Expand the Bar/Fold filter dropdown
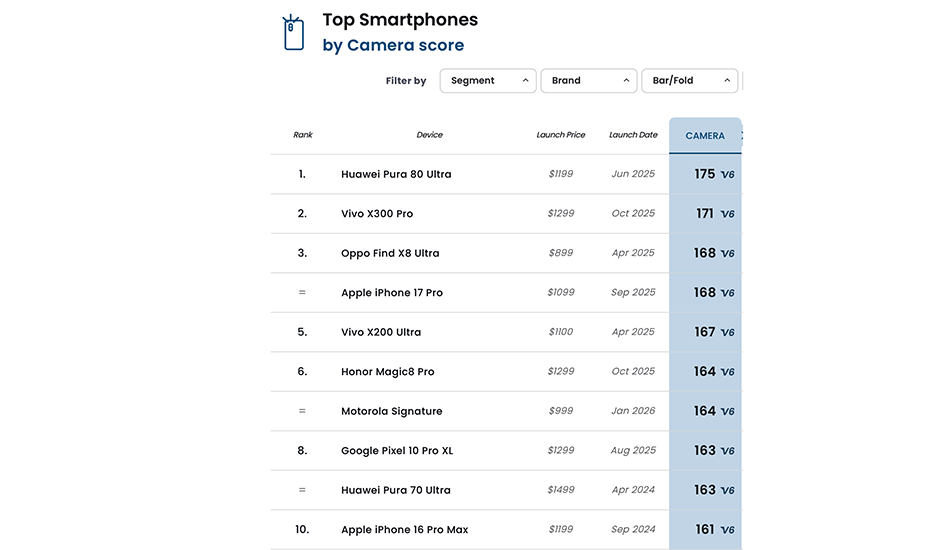Screen dimensions: 950x550 [689, 81]
